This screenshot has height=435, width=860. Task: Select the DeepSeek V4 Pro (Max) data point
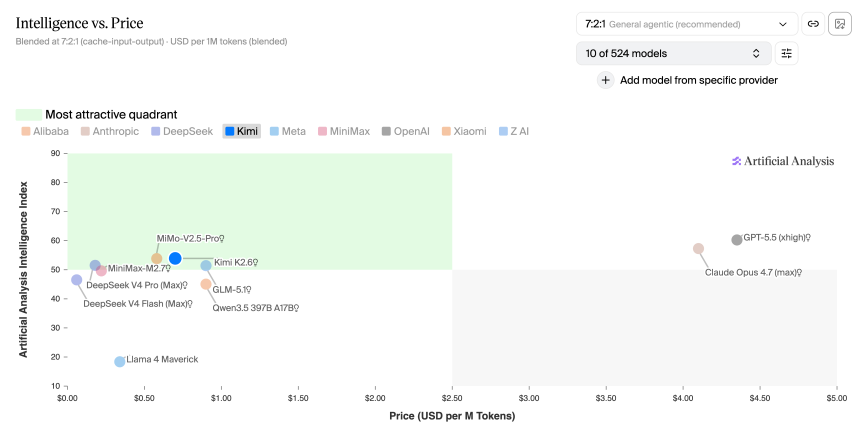click(x=95, y=265)
